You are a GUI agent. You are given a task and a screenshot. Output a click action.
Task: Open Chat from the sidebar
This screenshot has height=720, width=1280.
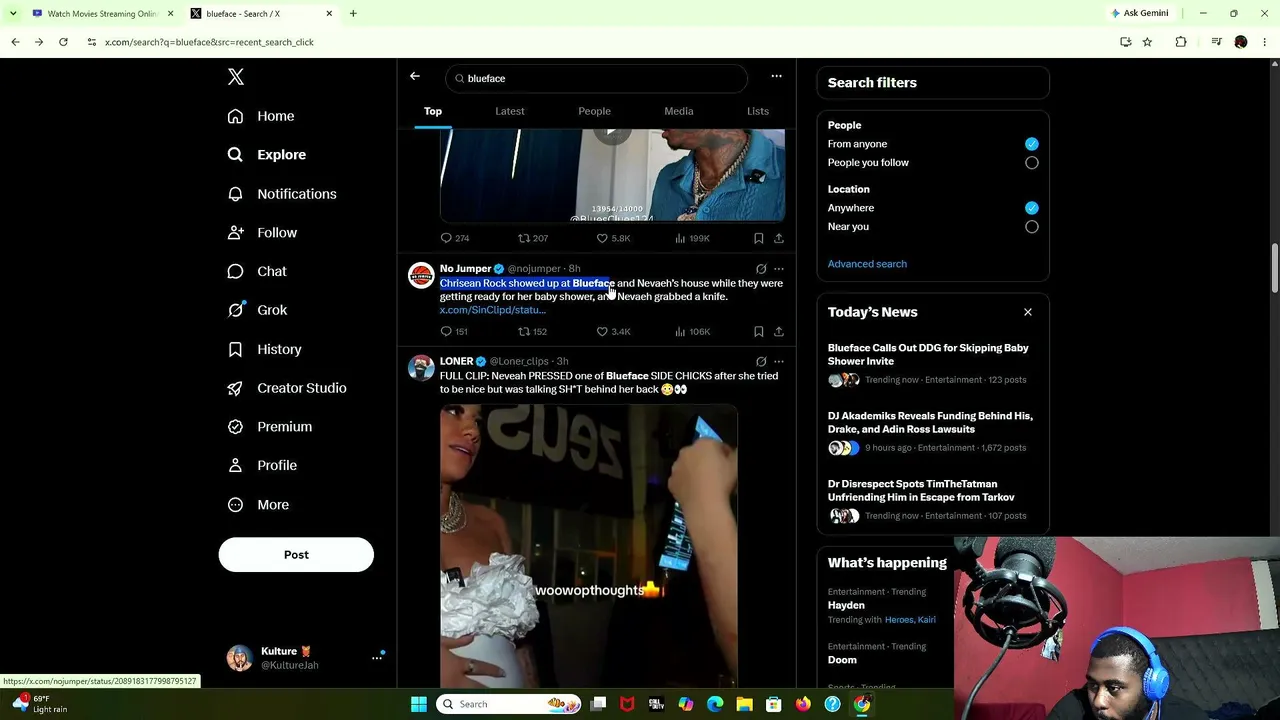click(257, 271)
